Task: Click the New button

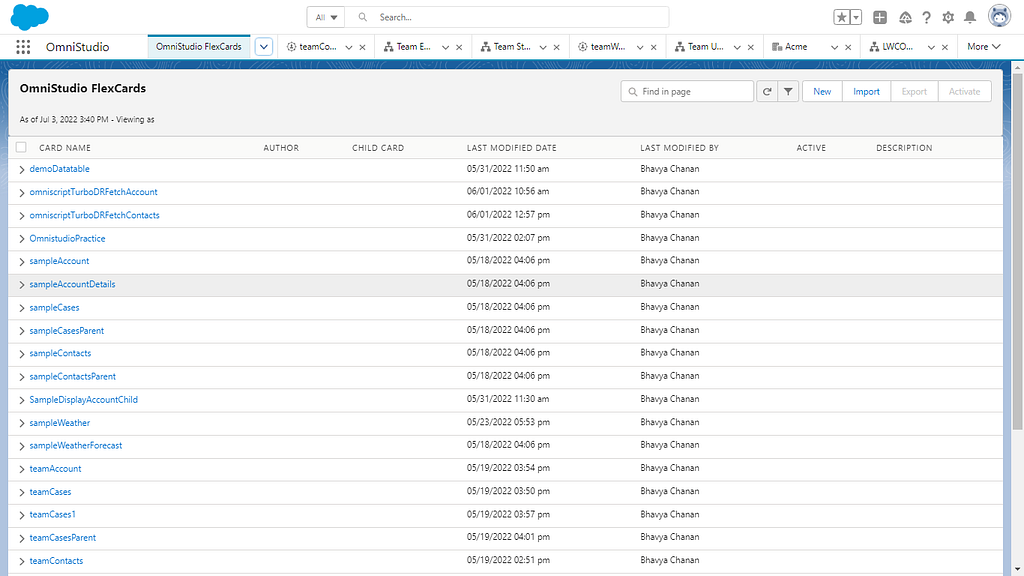Action: [822, 91]
